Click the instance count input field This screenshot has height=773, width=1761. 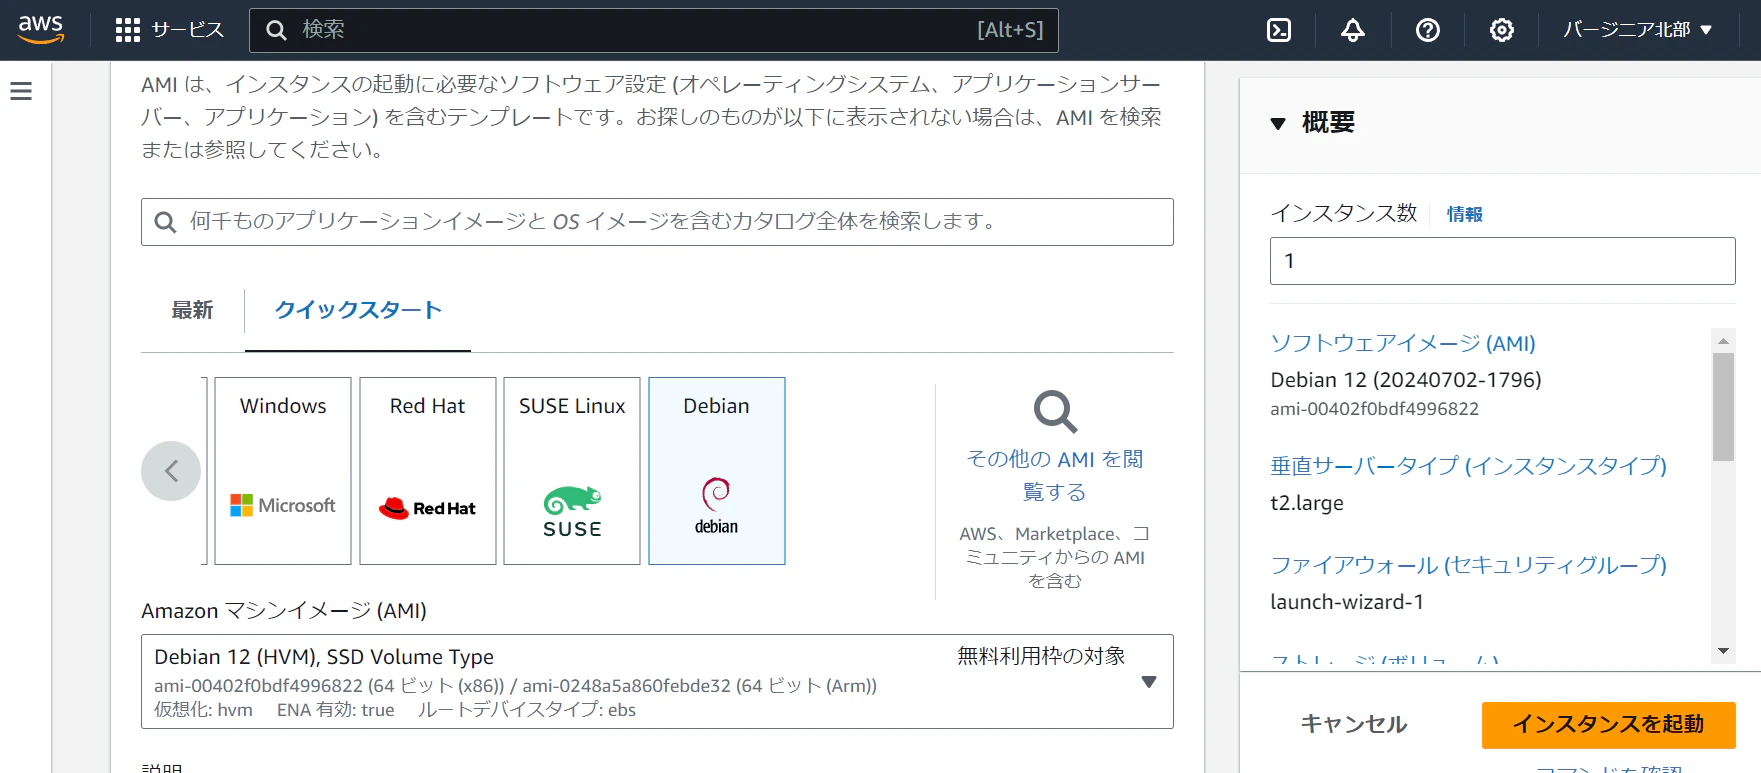tap(1502, 261)
